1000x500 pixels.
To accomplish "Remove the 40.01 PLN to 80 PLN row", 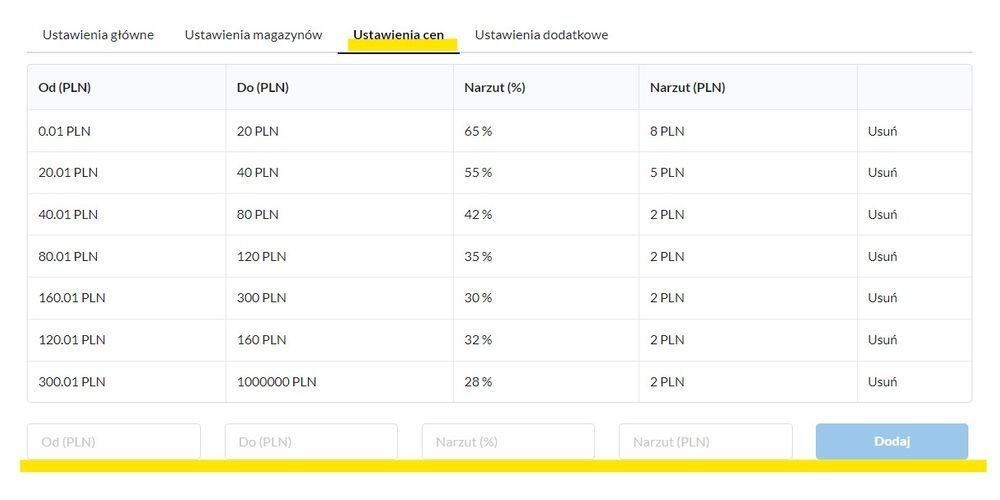I will pyautogui.click(x=882, y=215).
